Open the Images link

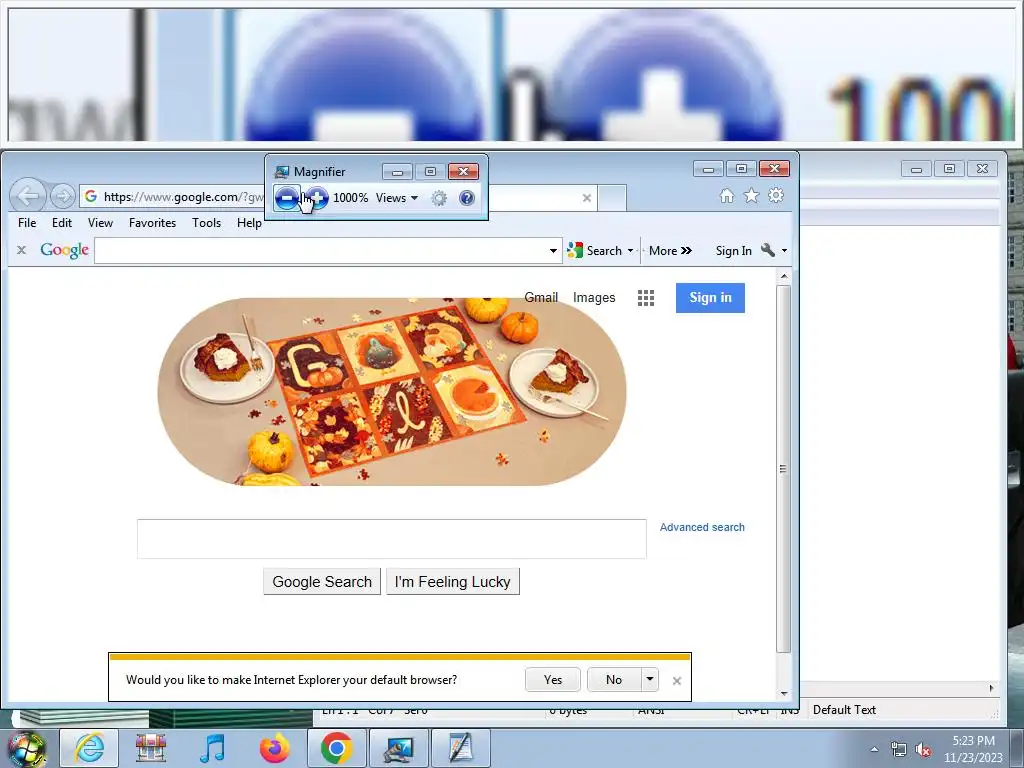[594, 298]
